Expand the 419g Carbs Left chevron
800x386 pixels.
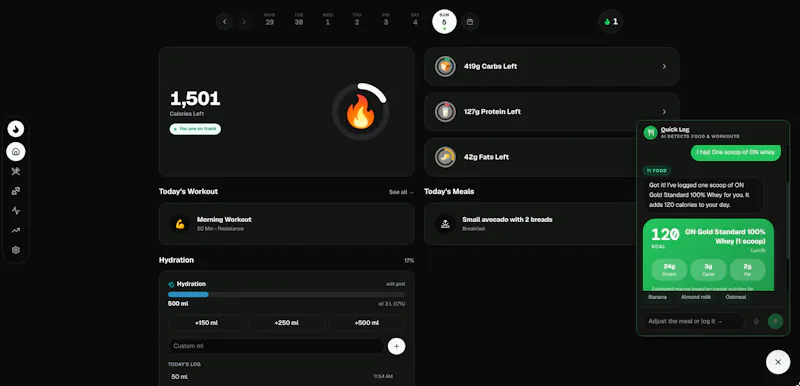pyautogui.click(x=664, y=66)
